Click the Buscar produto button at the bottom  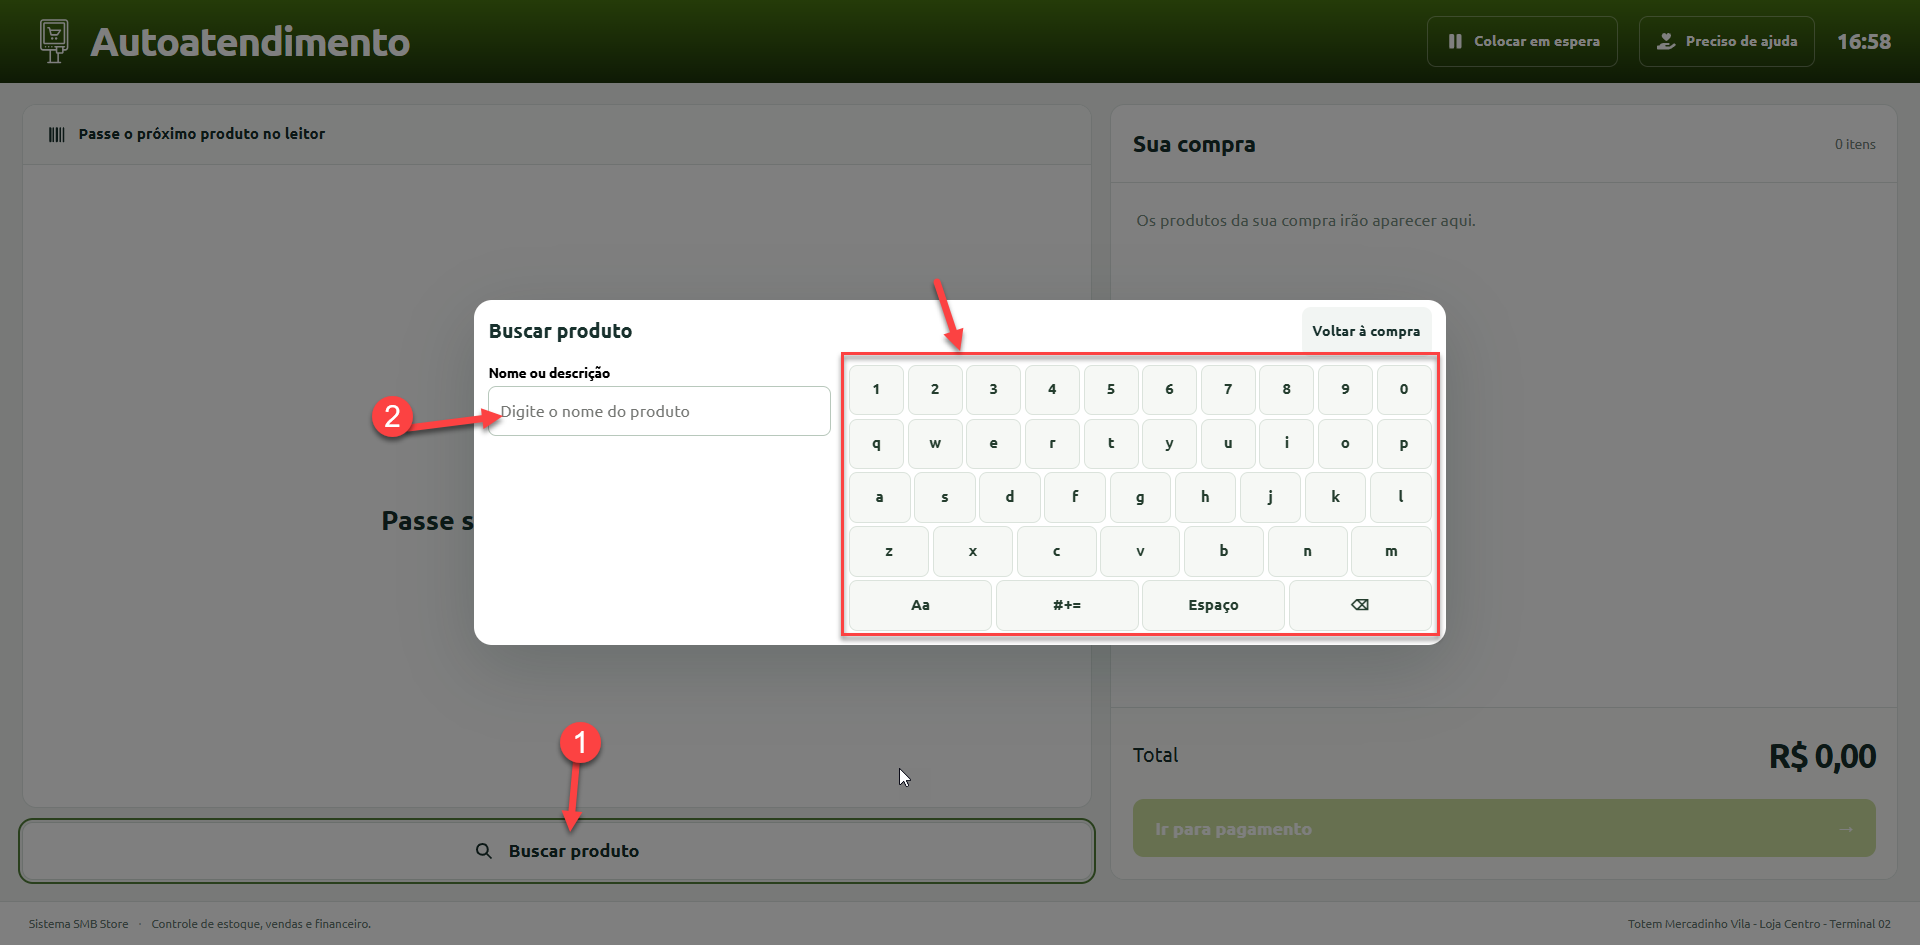point(557,851)
